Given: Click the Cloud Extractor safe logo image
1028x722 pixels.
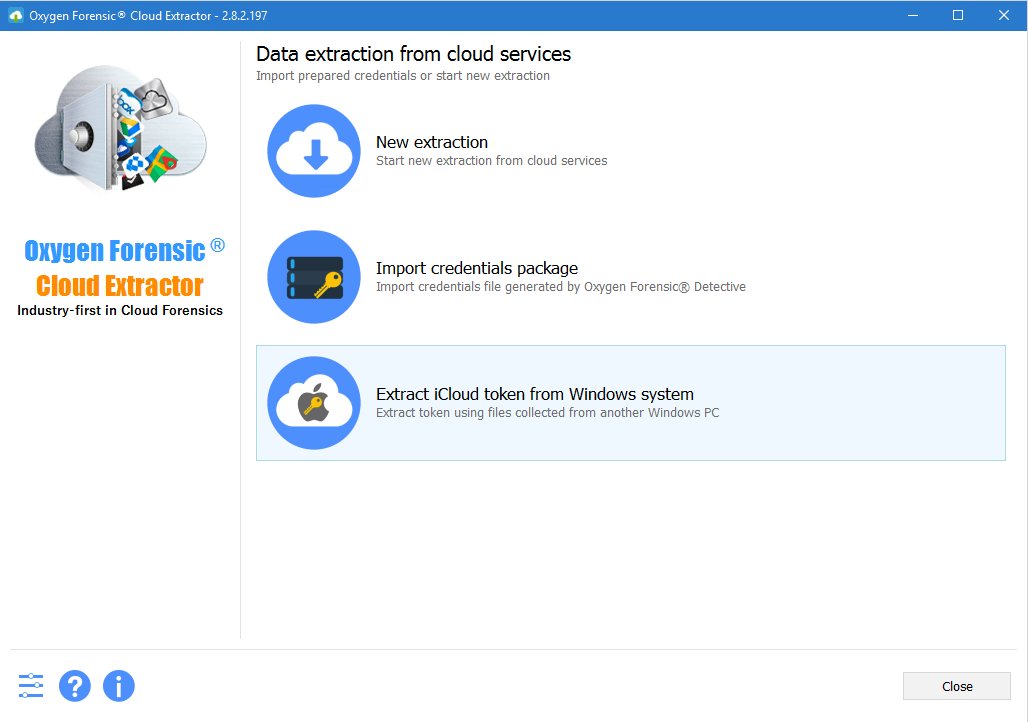Looking at the screenshot, I should tap(121, 128).
